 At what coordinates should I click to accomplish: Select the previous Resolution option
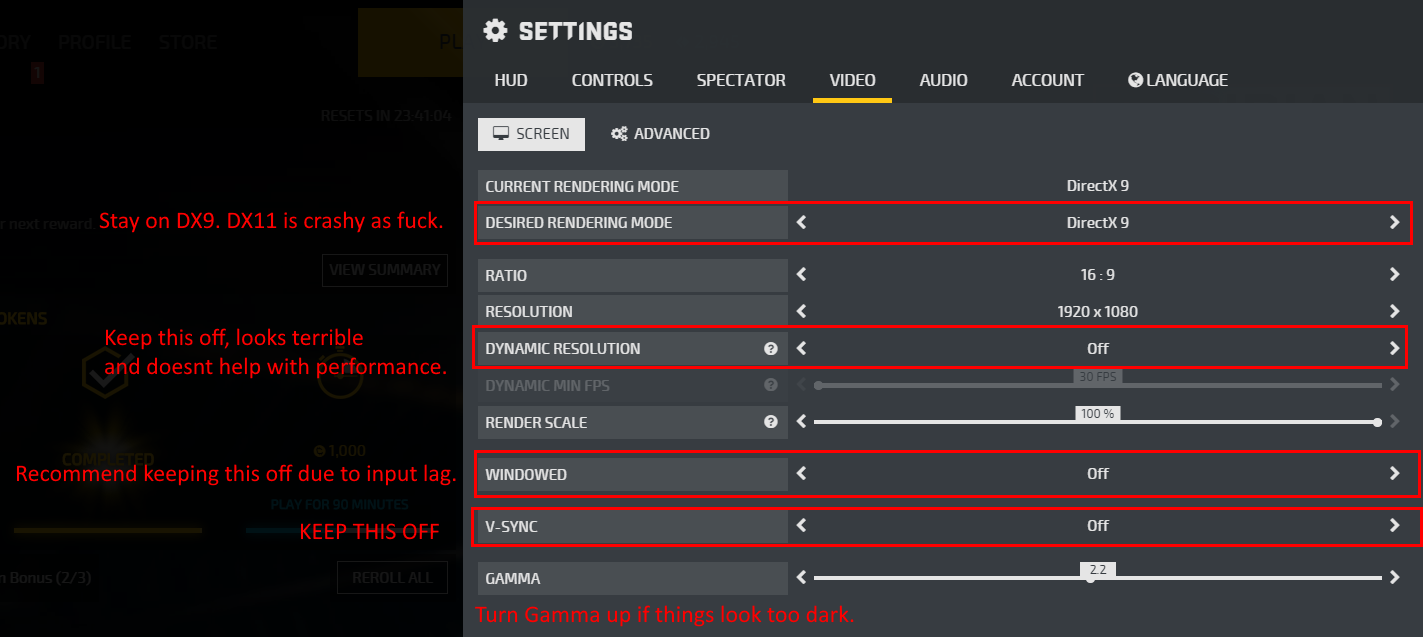click(801, 312)
